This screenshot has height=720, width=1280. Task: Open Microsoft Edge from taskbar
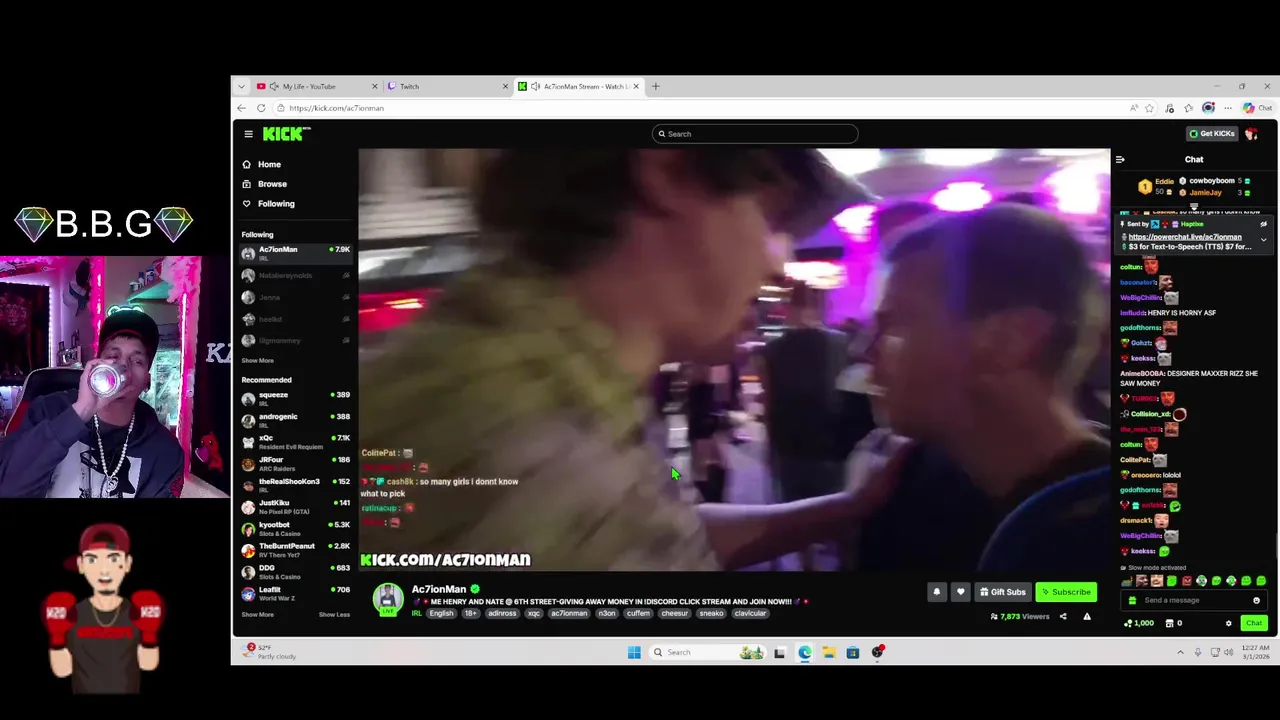pos(804,652)
